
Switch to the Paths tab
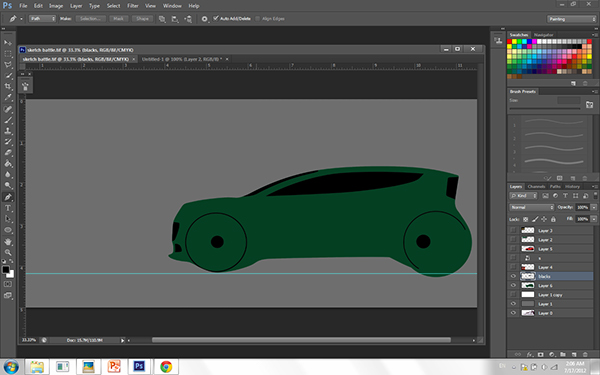point(555,186)
